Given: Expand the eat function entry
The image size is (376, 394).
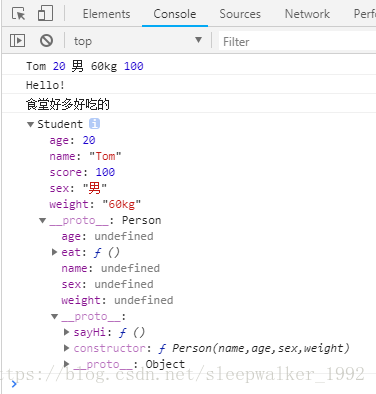Looking at the screenshot, I should click(54, 252).
